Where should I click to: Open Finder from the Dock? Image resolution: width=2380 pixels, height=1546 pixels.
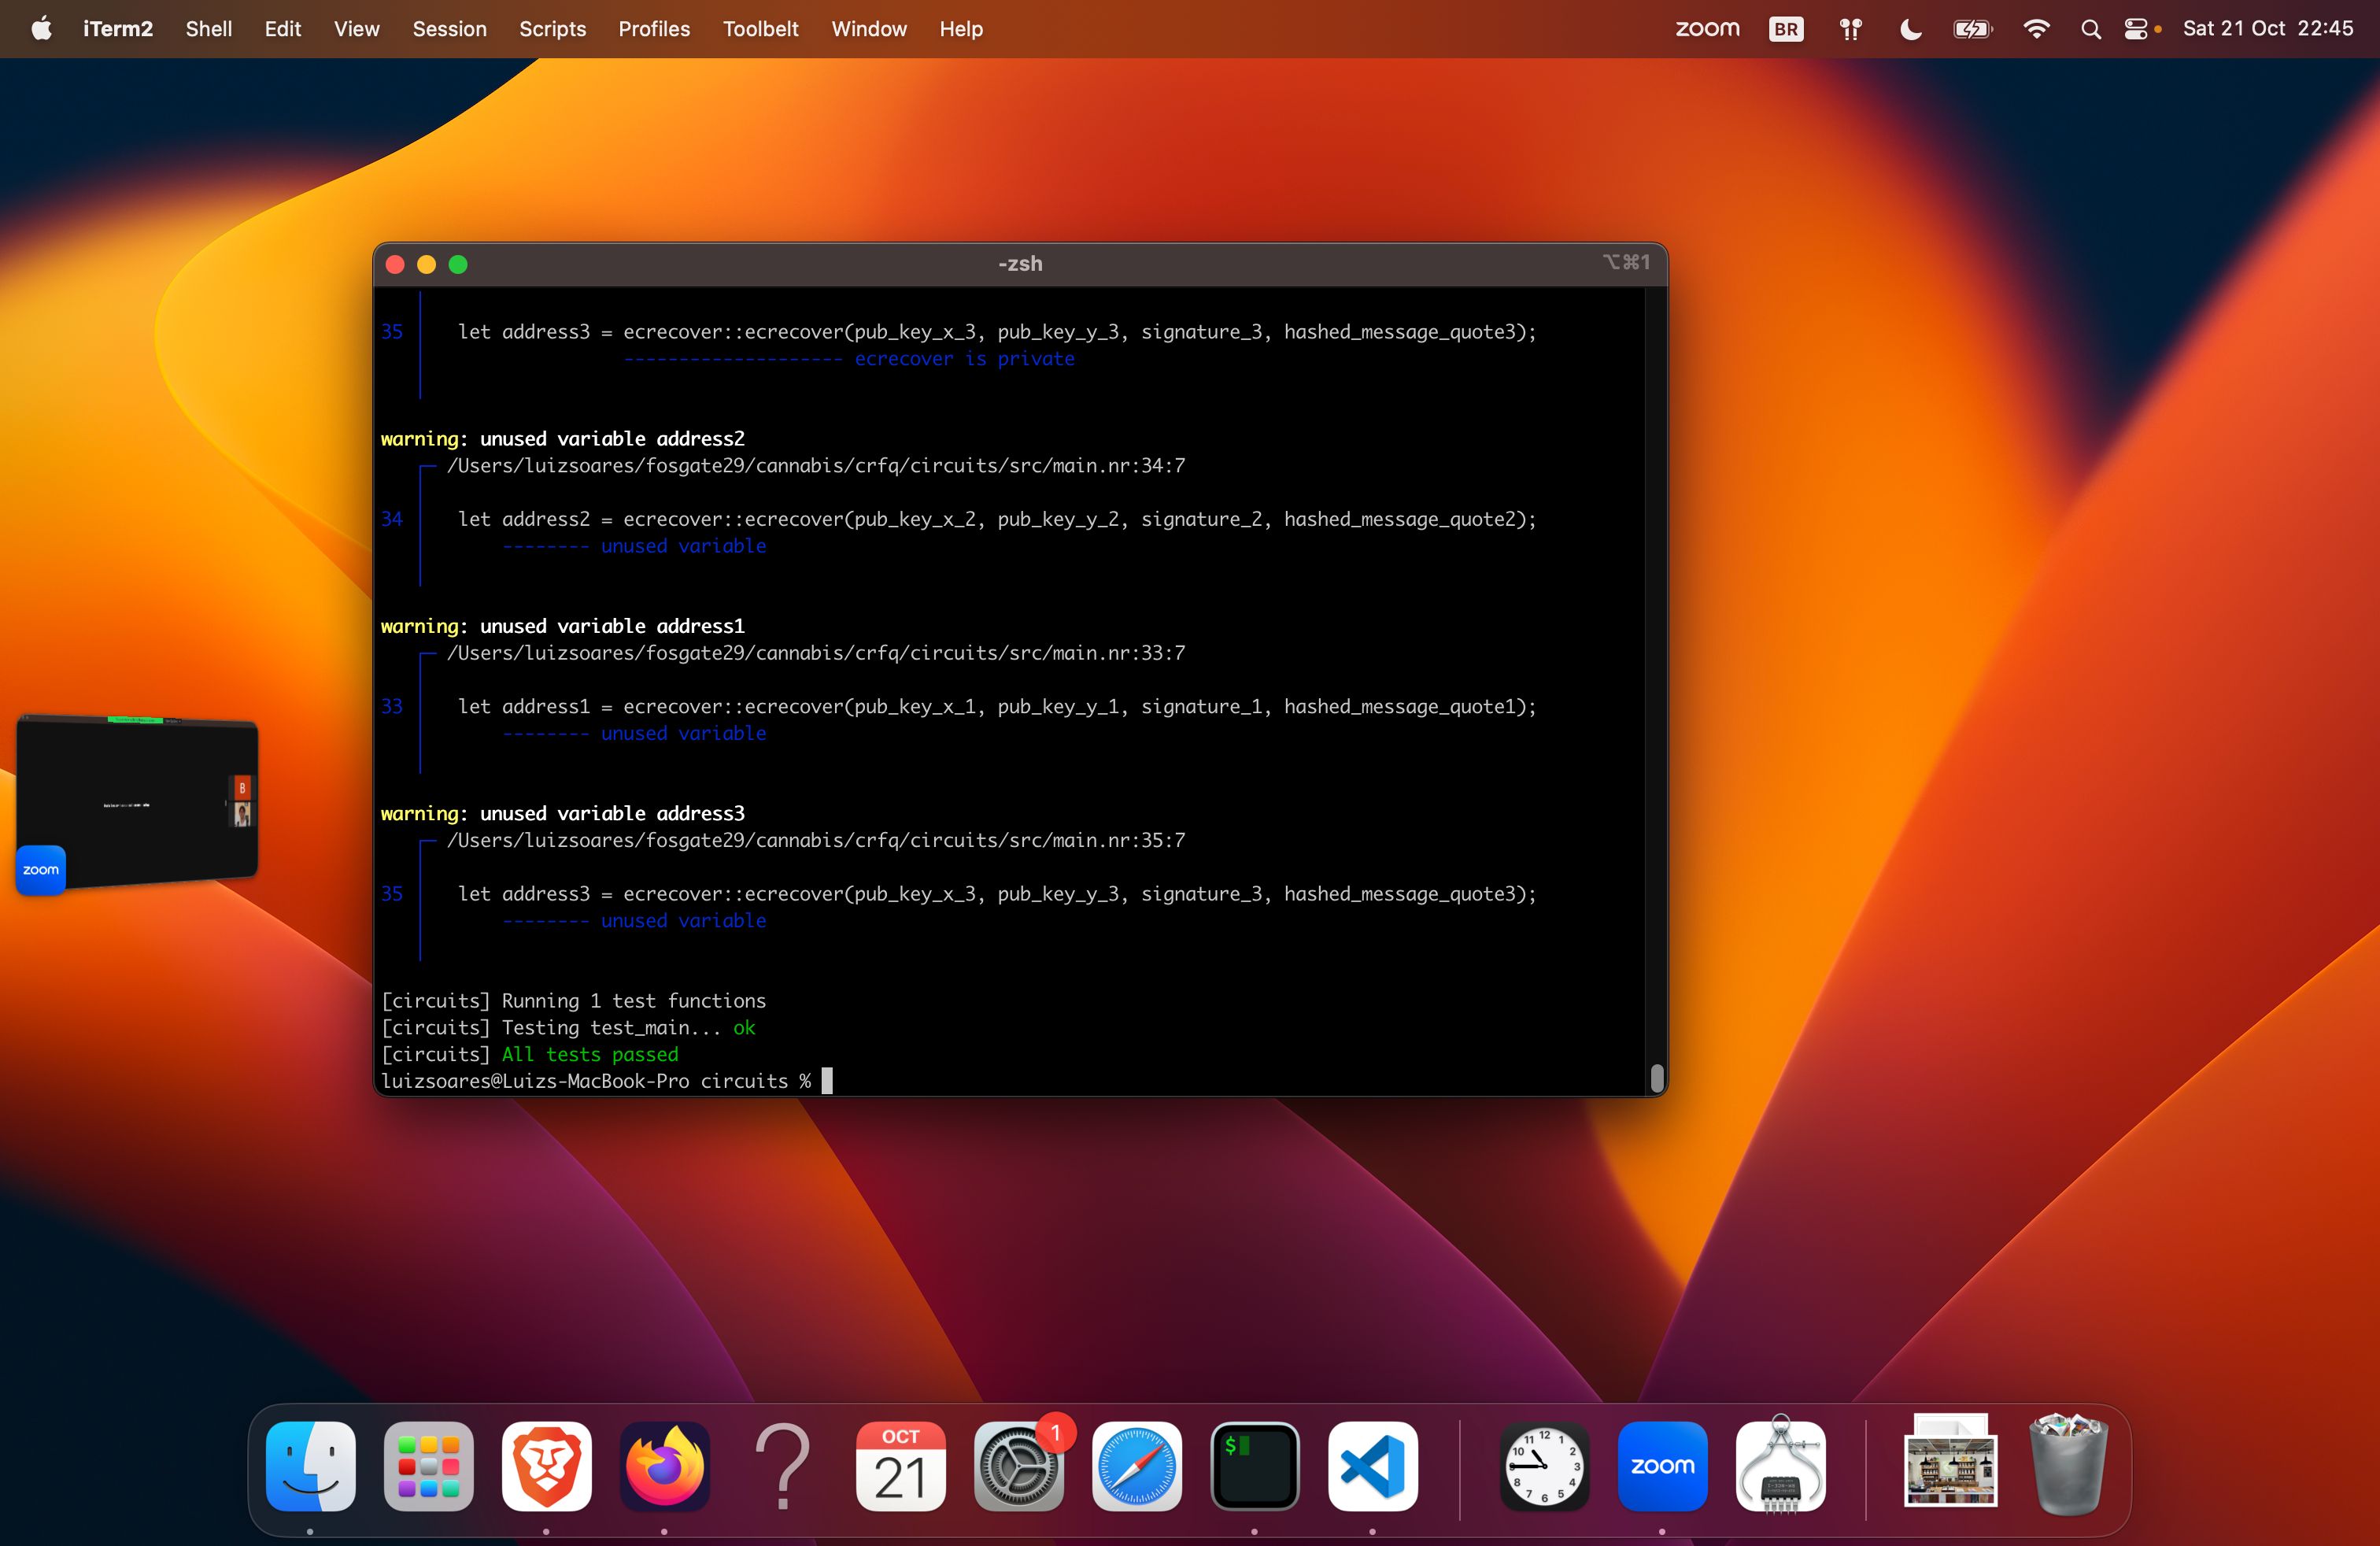pos(310,1466)
